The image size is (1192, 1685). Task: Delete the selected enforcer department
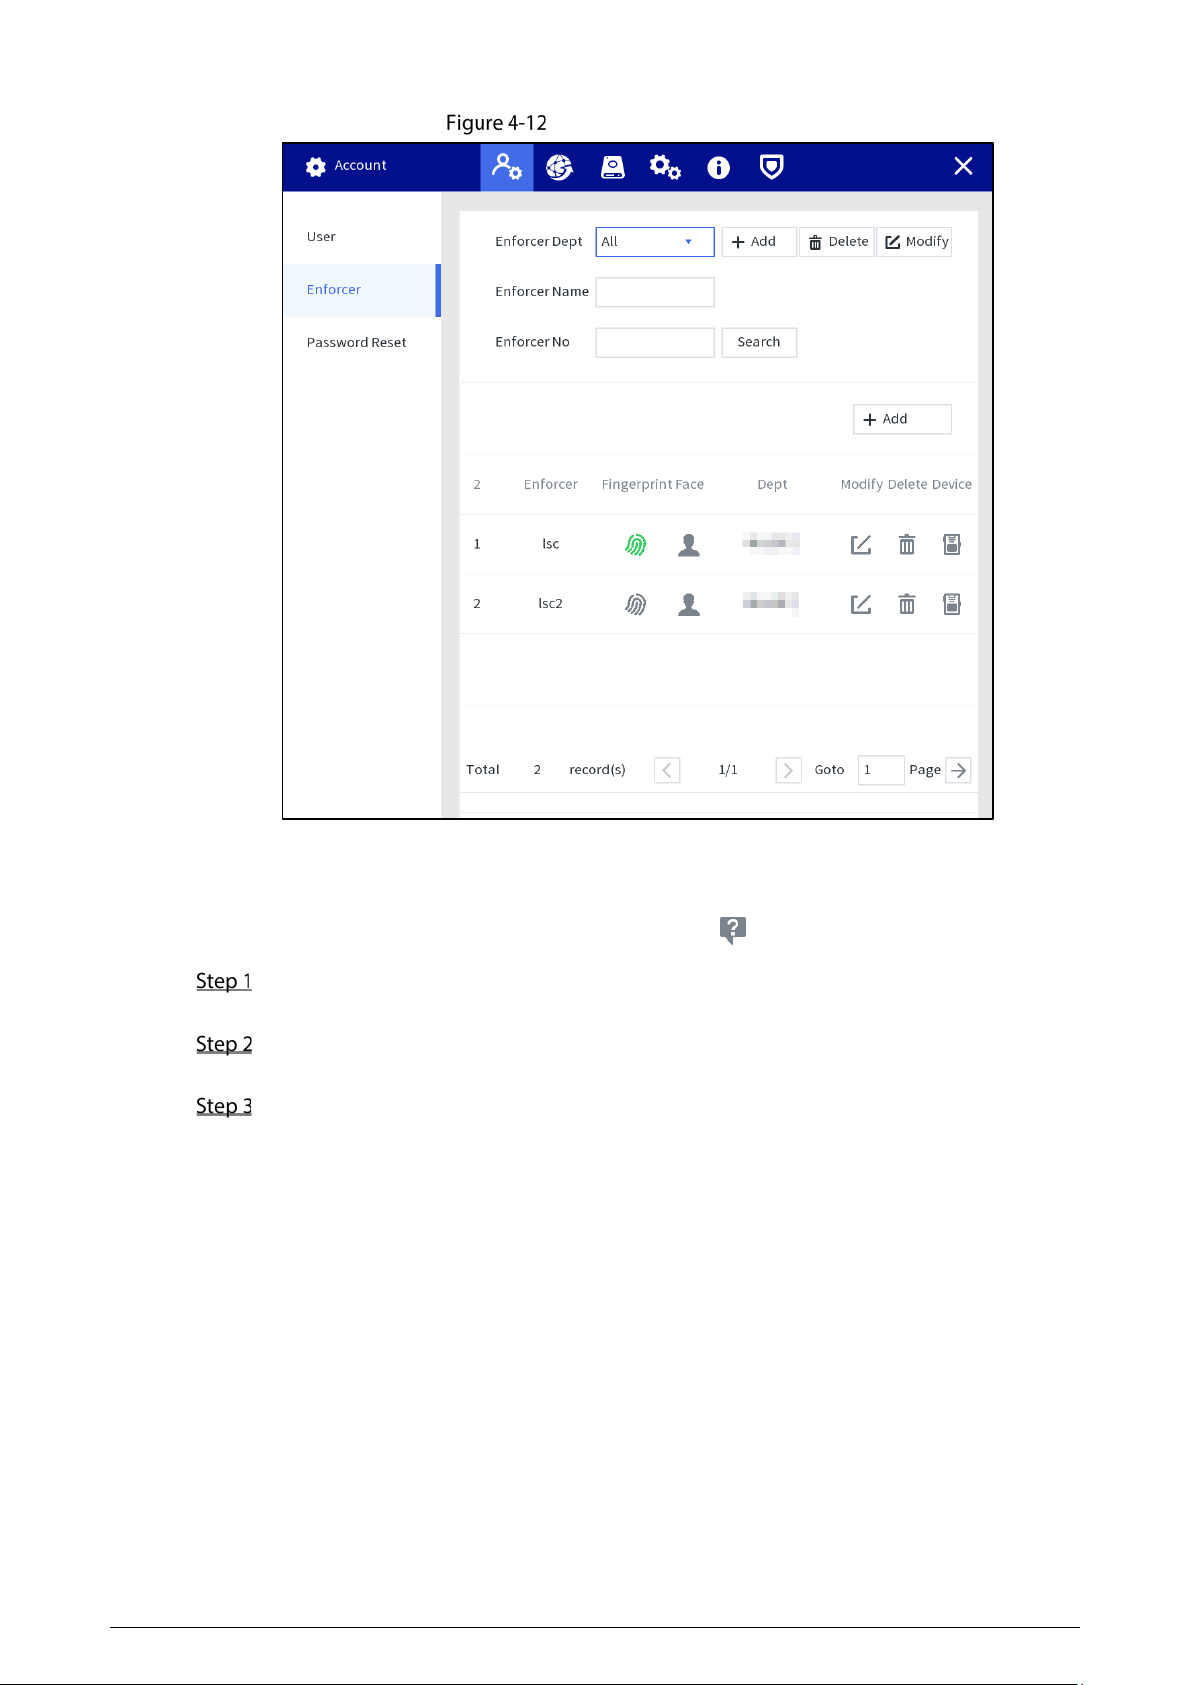837,242
